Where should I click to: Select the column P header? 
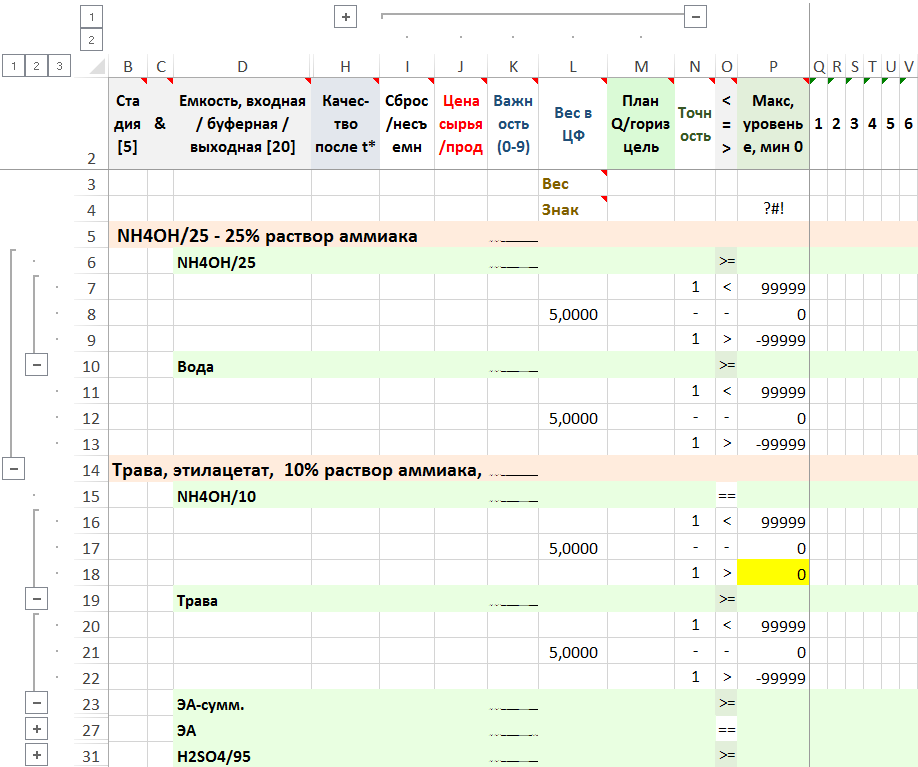click(773, 67)
